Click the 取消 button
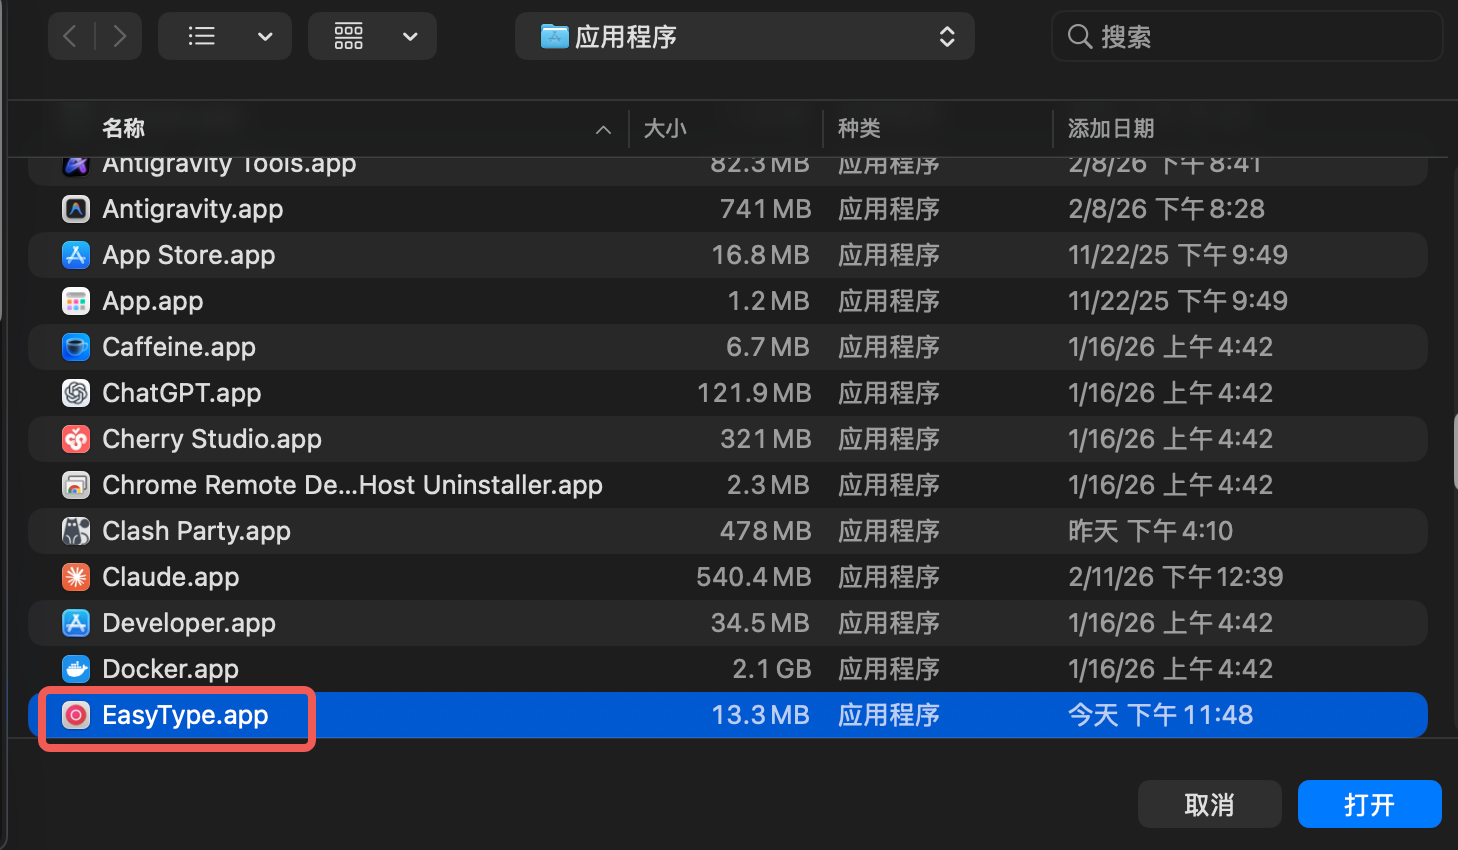Screen dimensions: 1458x850 (x=1209, y=803)
